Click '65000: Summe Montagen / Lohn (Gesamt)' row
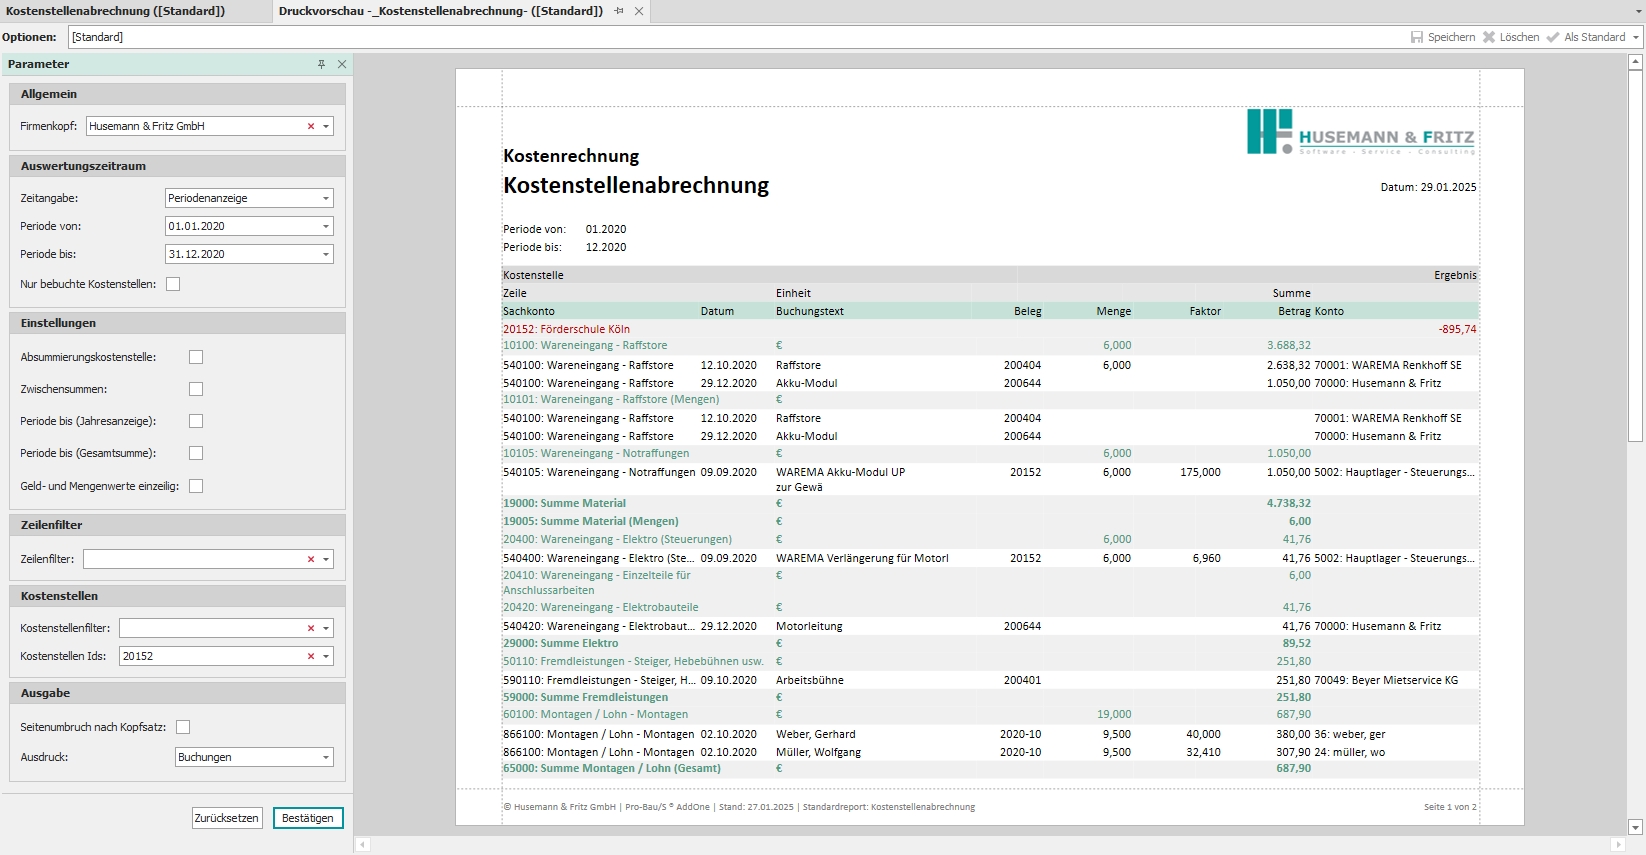 (x=990, y=768)
